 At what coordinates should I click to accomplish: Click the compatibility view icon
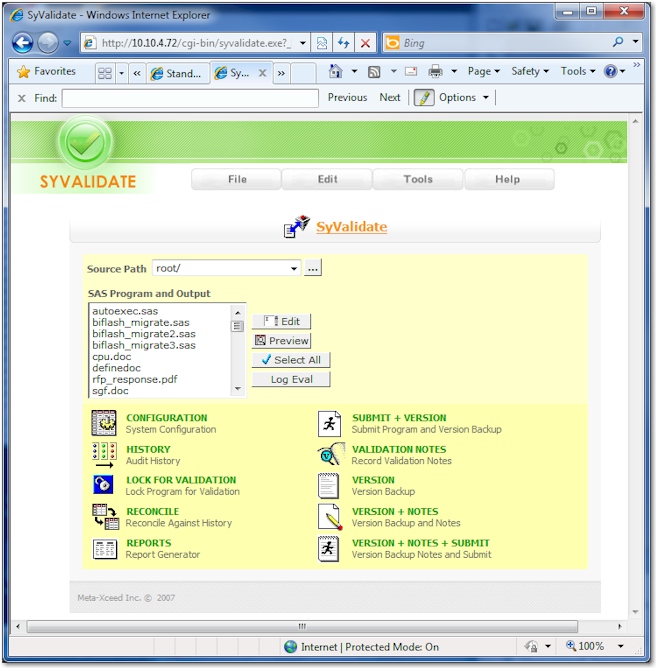click(x=322, y=43)
